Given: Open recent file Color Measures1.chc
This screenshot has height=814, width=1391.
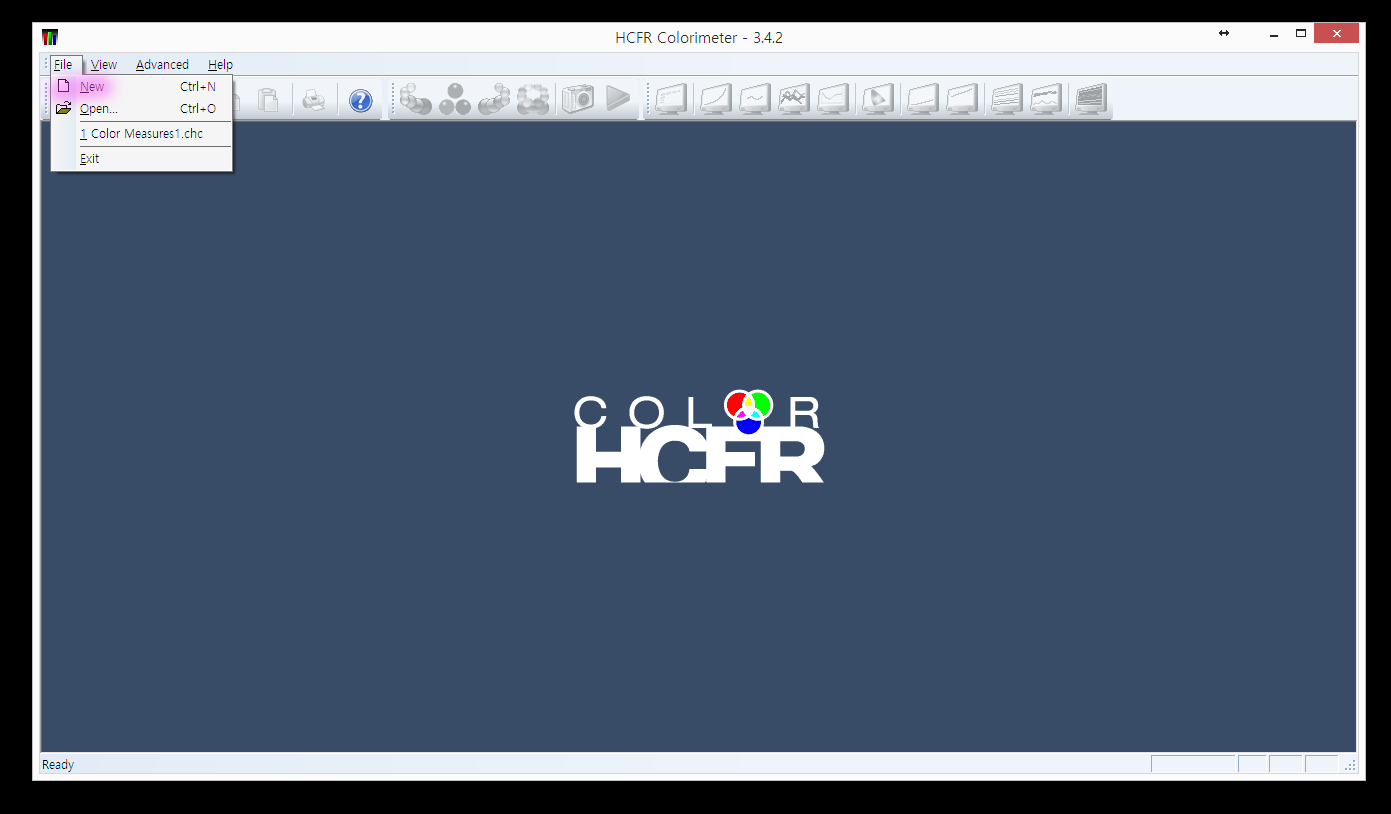Looking at the screenshot, I should (x=142, y=134).
